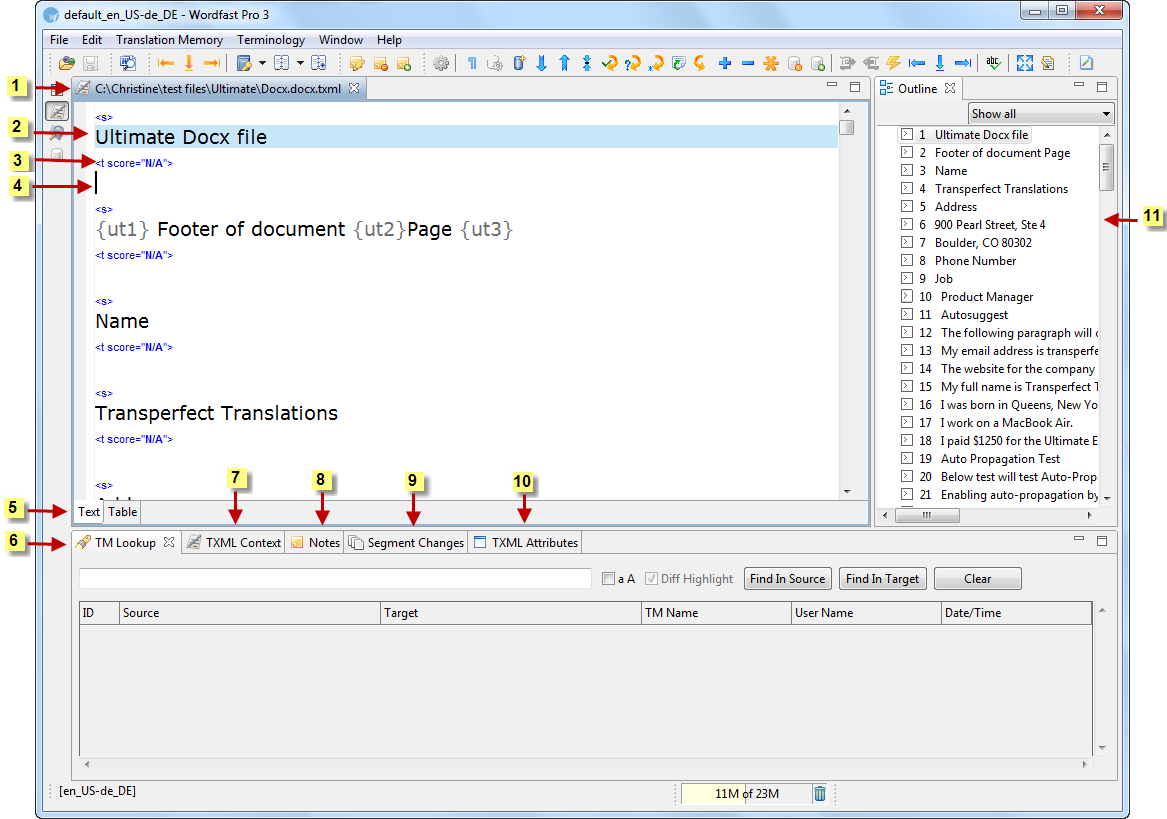Empty memory with the trash can icon
This screenshot has width=1167, height=819.
[x=819, y=794]
